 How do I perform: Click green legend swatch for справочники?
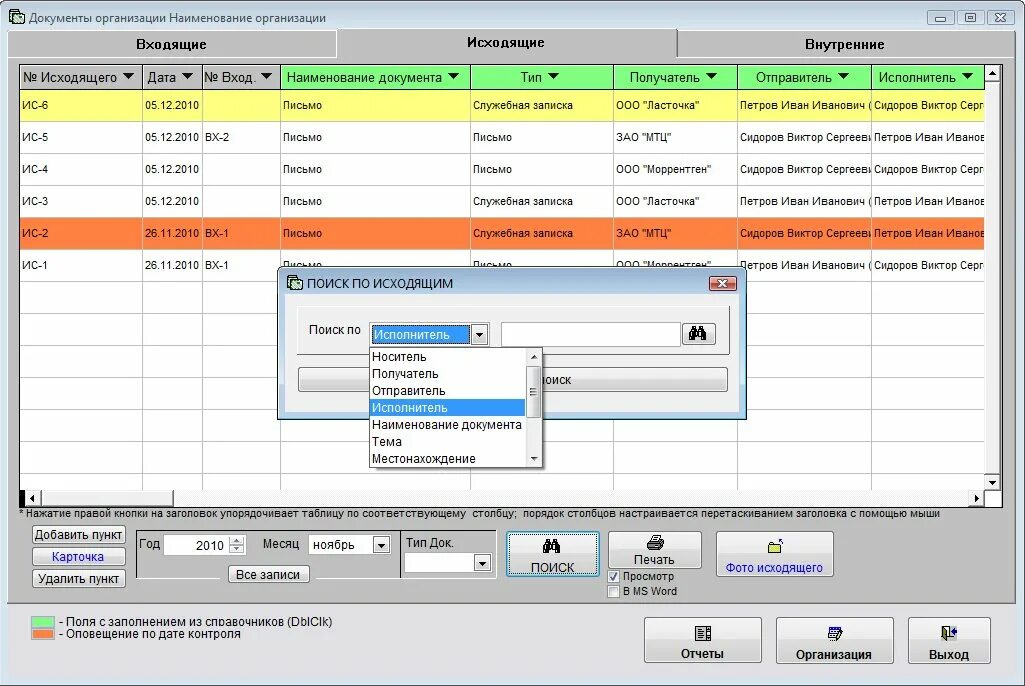tap(42, 621)
